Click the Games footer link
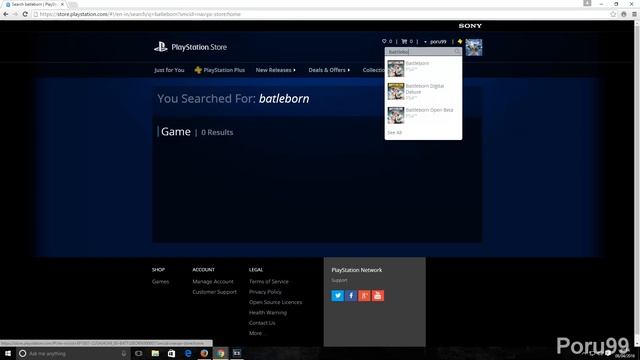Screen dimensions: 640x360 [x=160, y=282]
